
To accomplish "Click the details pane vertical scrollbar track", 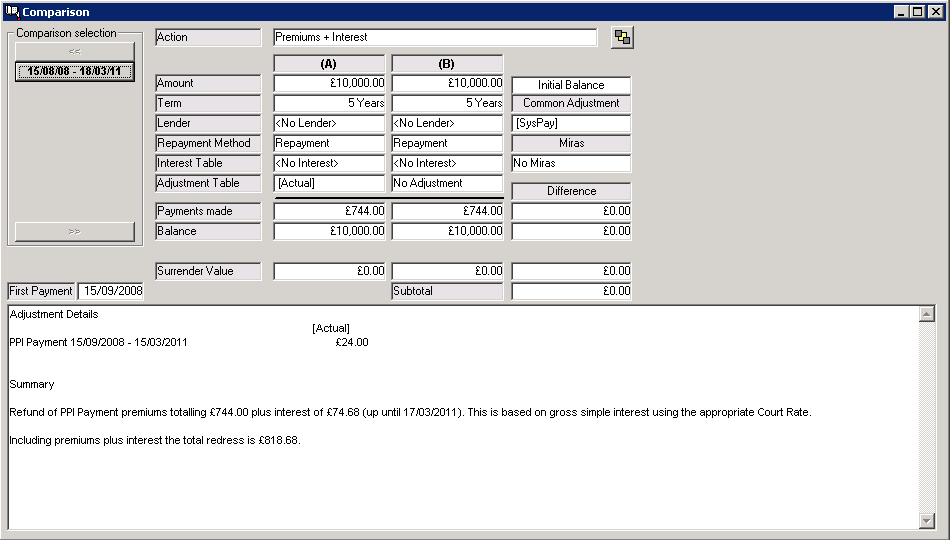I will [926, 417].
